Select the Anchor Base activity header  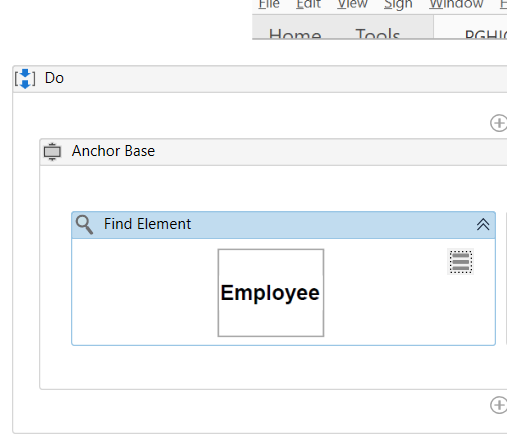coord(273,152)
